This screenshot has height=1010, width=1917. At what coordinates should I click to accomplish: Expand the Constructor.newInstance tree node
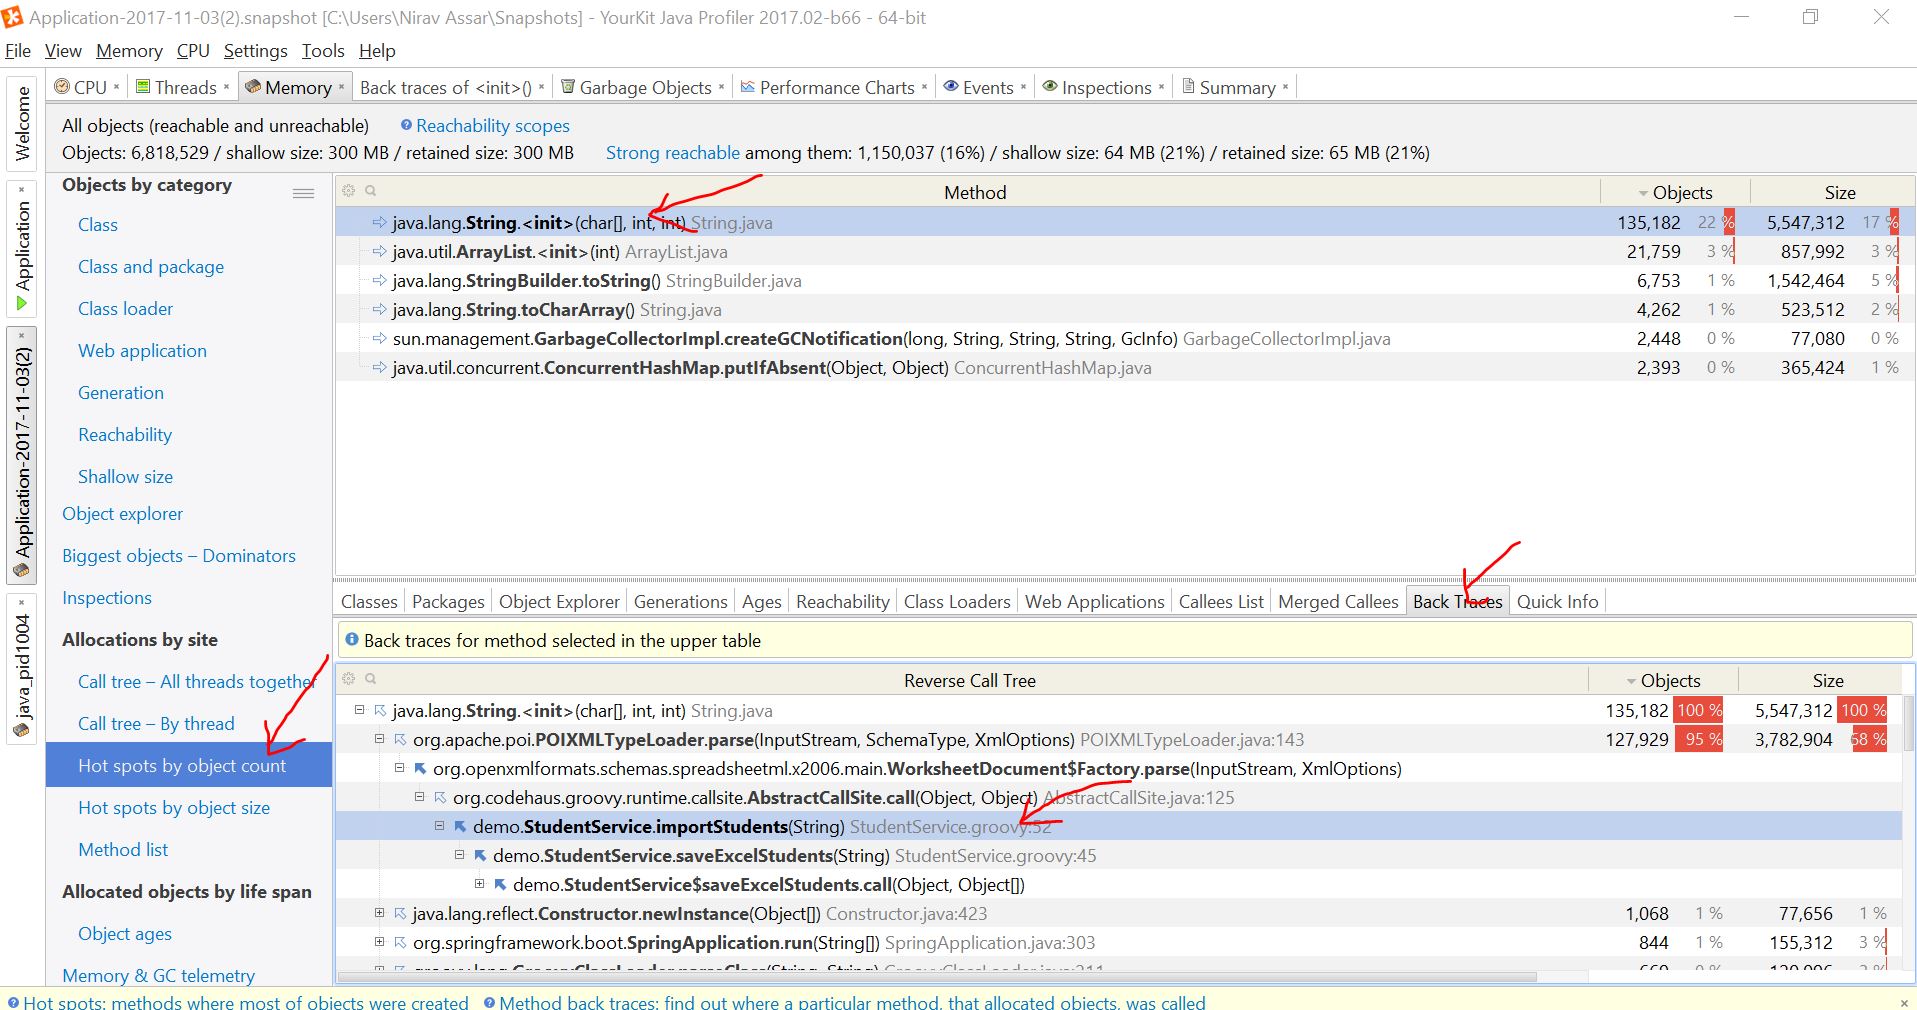tap(379, 913)
